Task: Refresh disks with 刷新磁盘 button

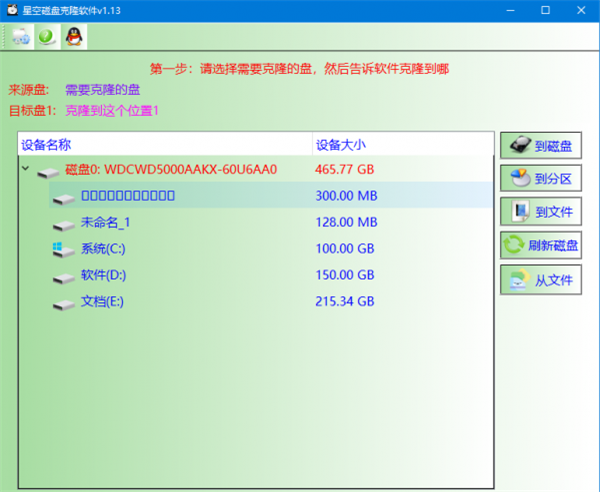Action: click(x=541, y=245)
